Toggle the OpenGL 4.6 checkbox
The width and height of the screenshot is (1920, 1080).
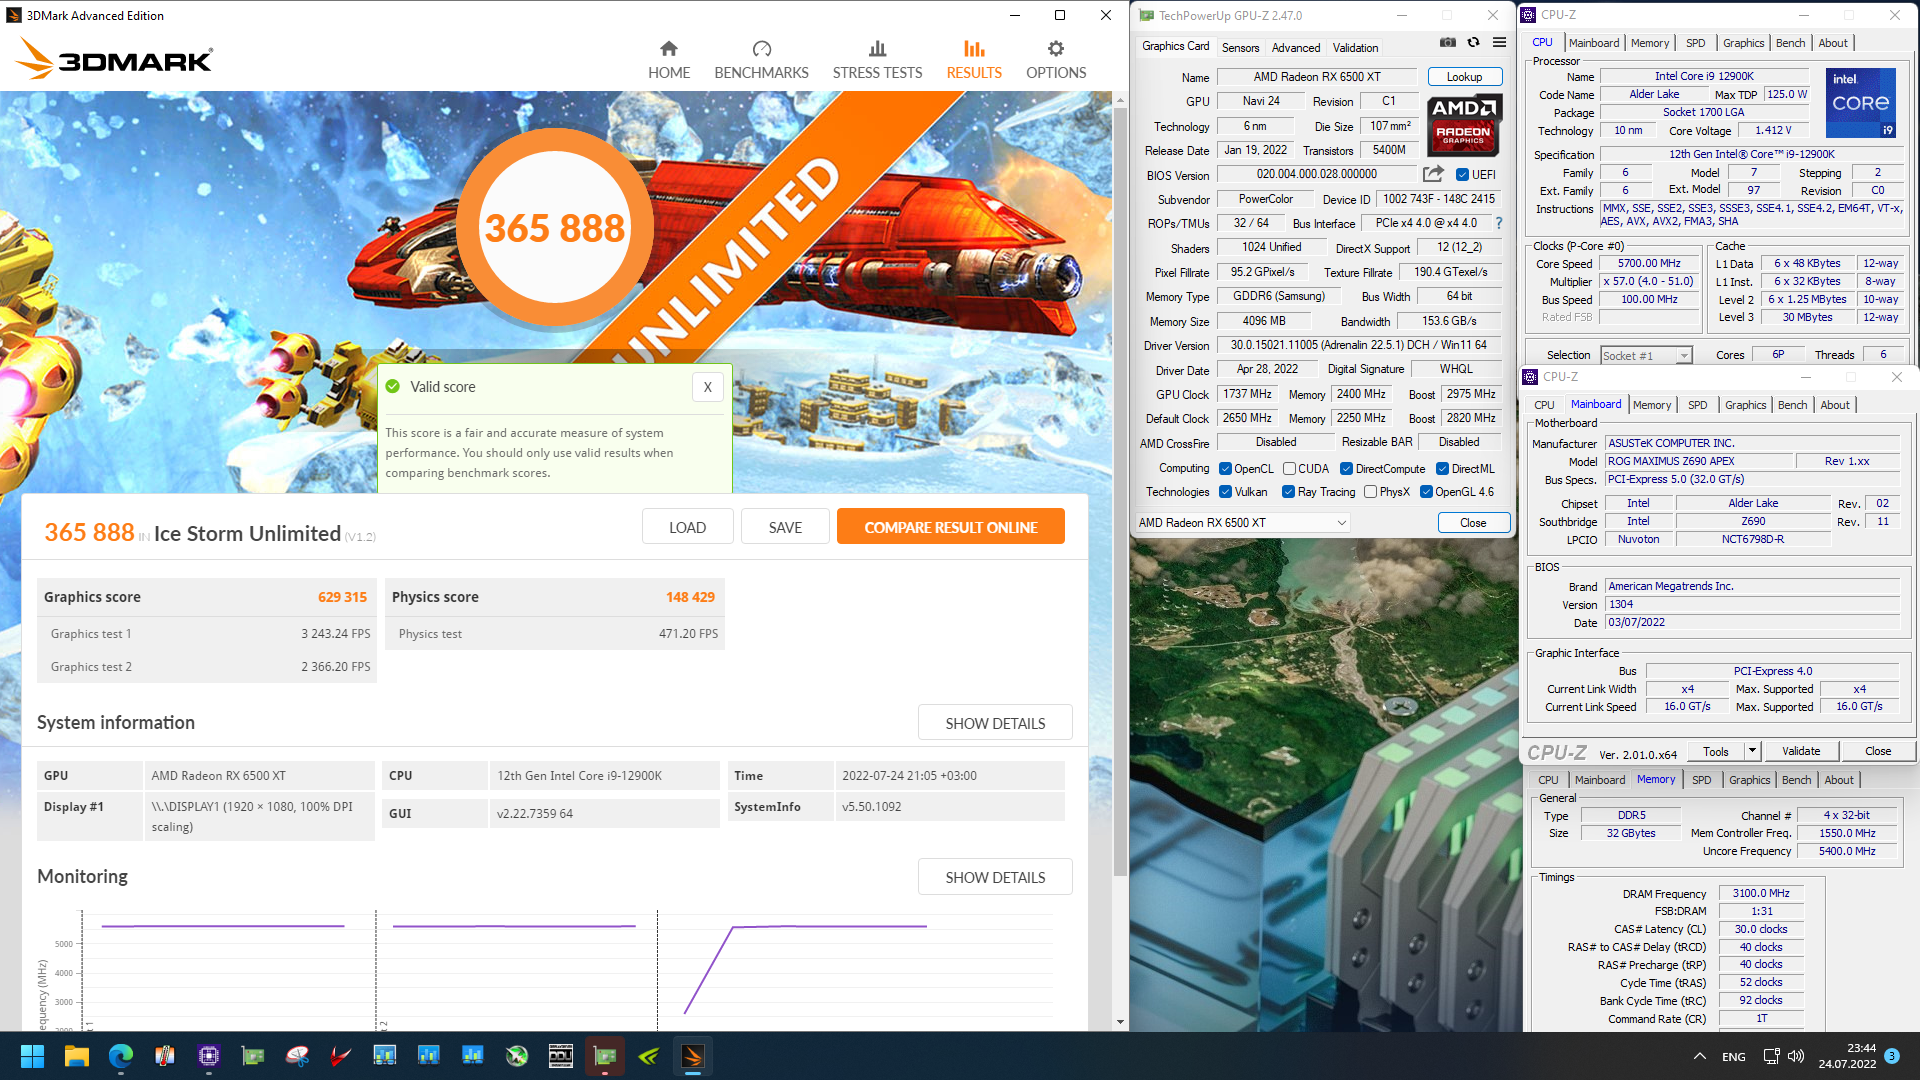(1426, 492)
